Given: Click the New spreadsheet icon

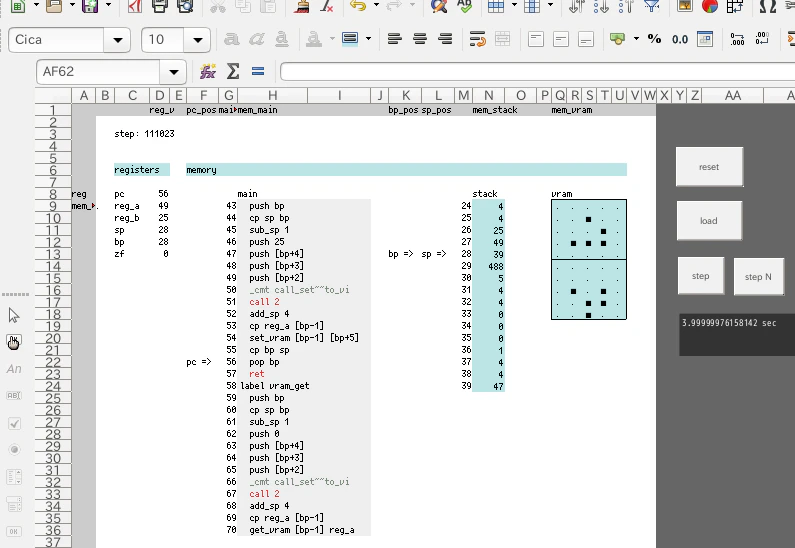Looking at the screenshot, I should pos(18,6).
